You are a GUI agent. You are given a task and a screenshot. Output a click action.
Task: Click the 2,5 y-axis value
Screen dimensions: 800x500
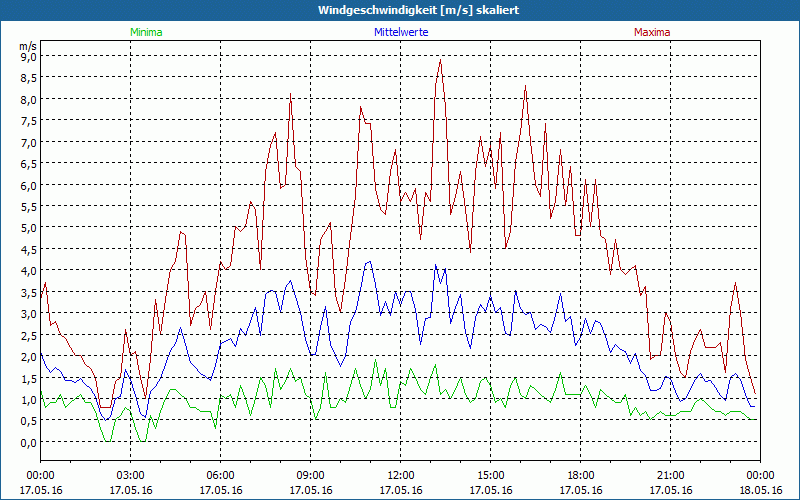coord(29,335)
